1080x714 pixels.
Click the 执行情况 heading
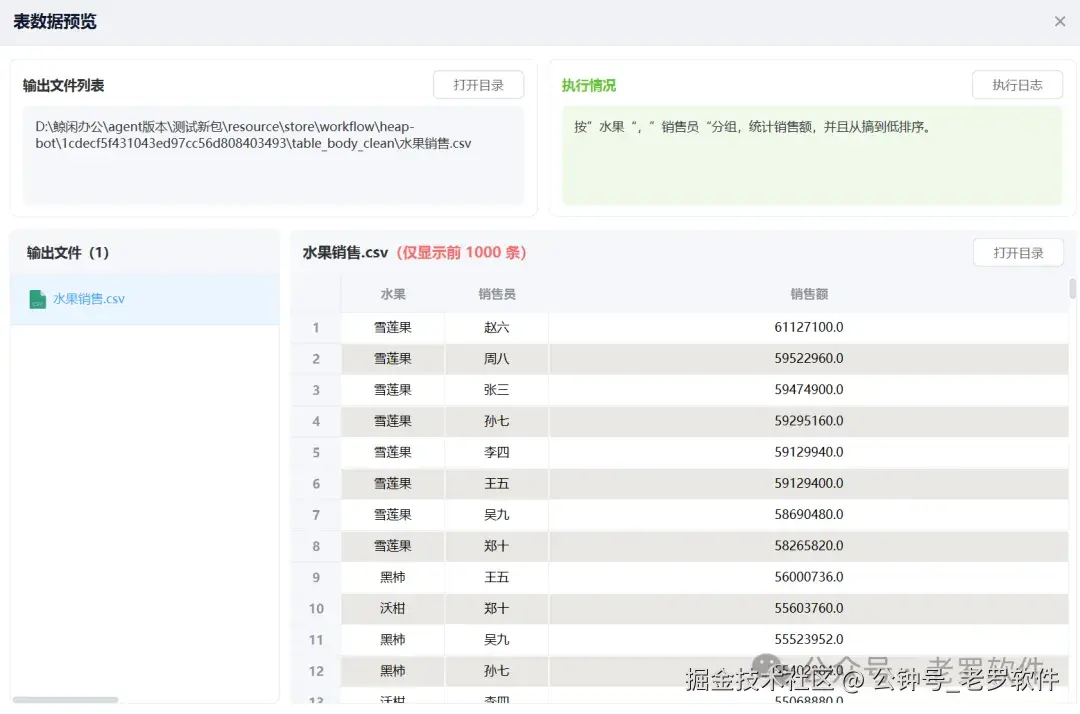tap(588, 85)
